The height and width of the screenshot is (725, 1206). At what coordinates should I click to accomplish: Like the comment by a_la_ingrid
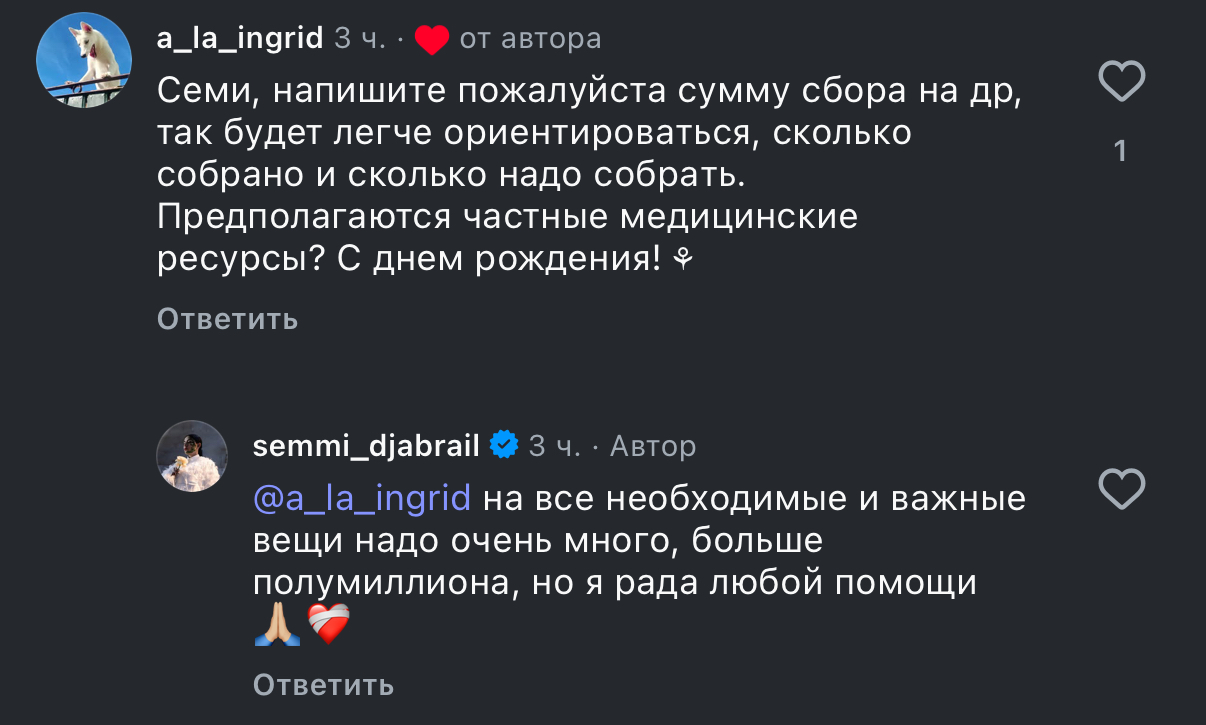click(x=1121, y=81)
